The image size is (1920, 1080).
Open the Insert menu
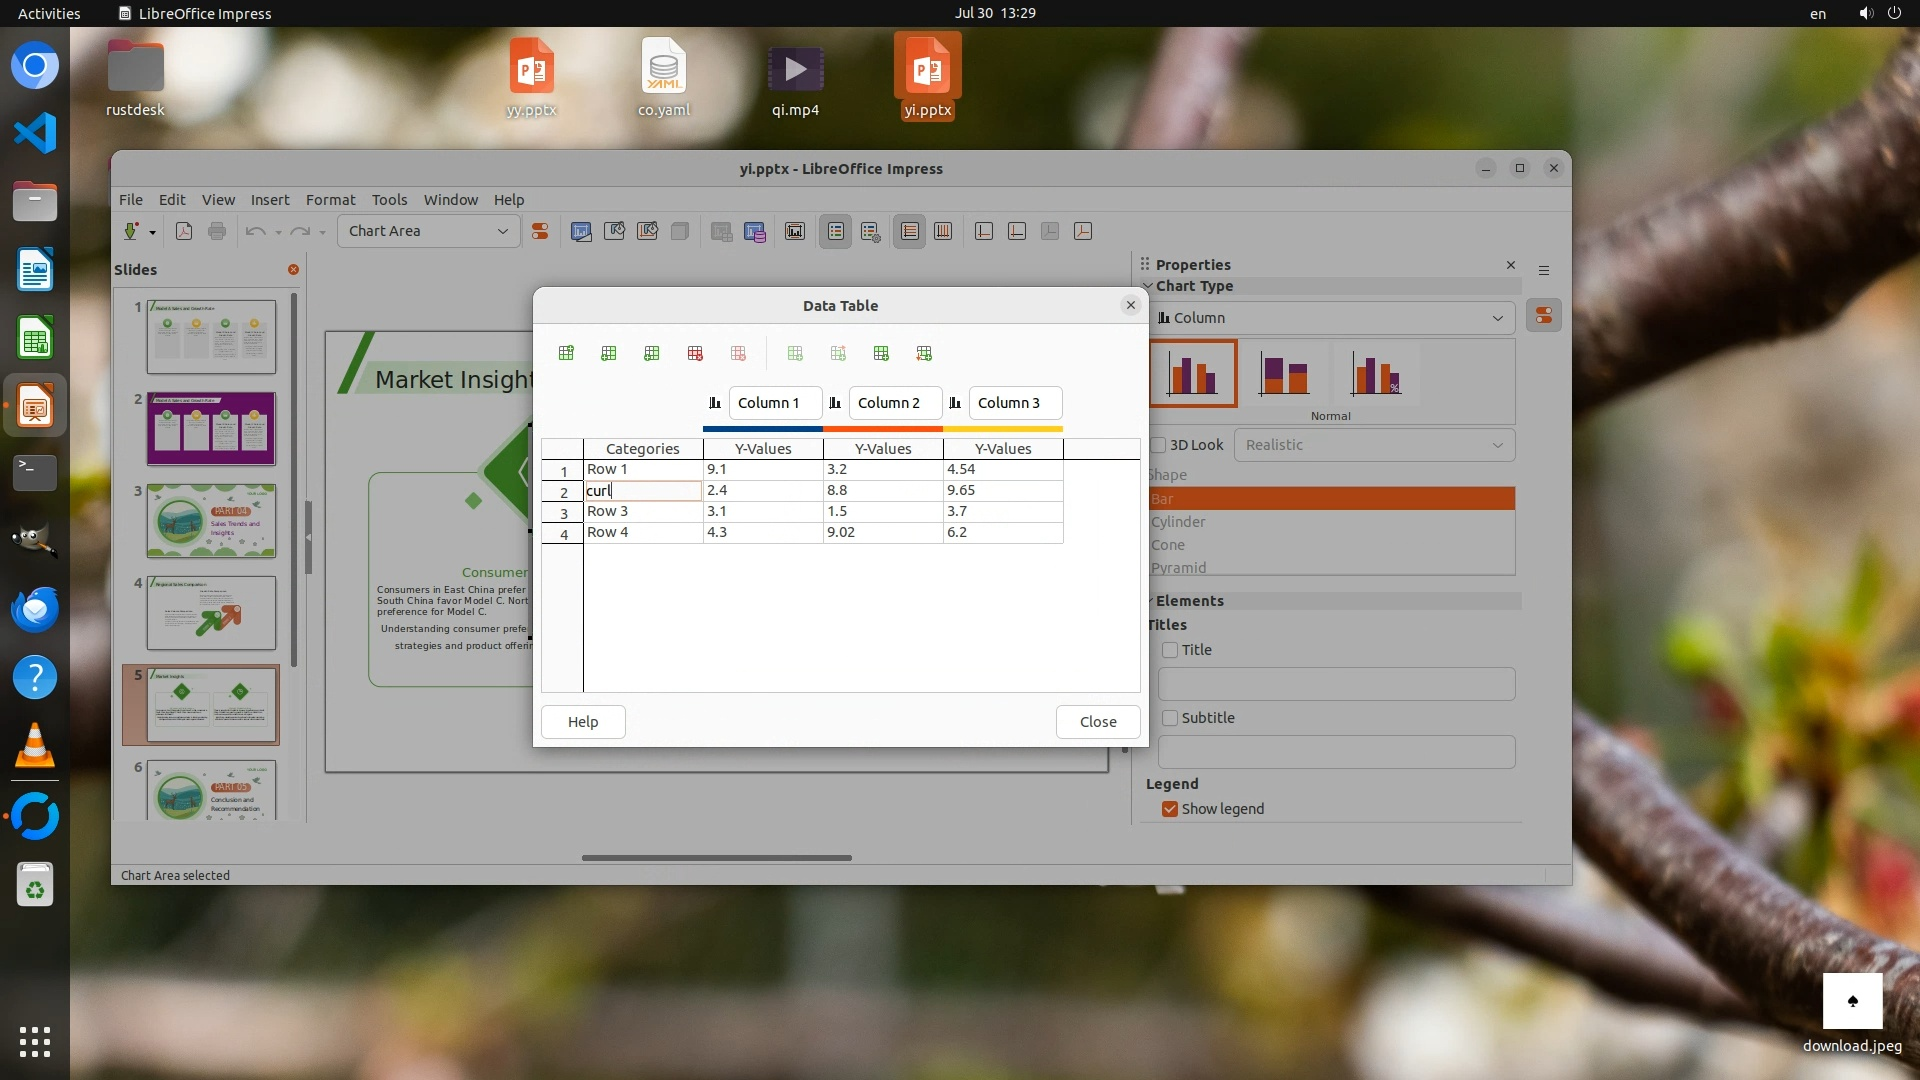coord(269,200)
